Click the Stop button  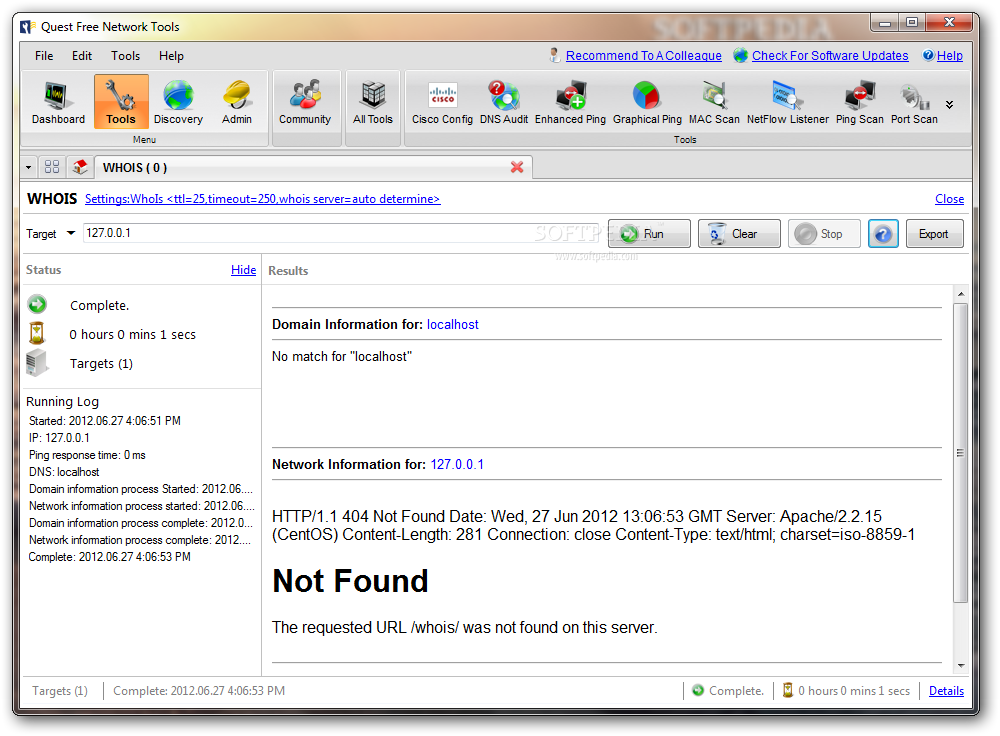(x=824, y=233)
